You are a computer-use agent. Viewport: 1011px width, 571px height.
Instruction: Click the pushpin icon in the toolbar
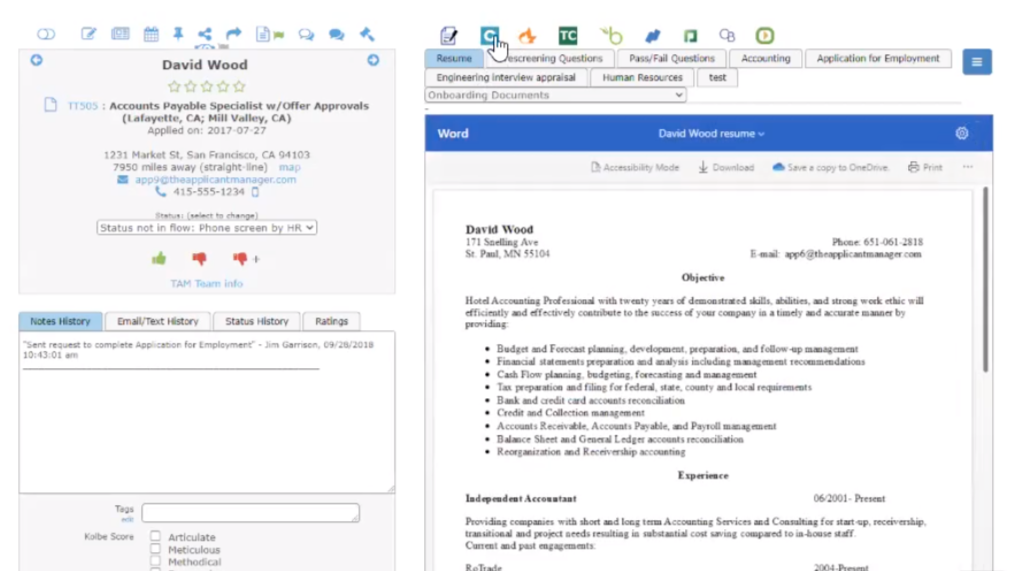pyautogui.click(x=178, y=34)
